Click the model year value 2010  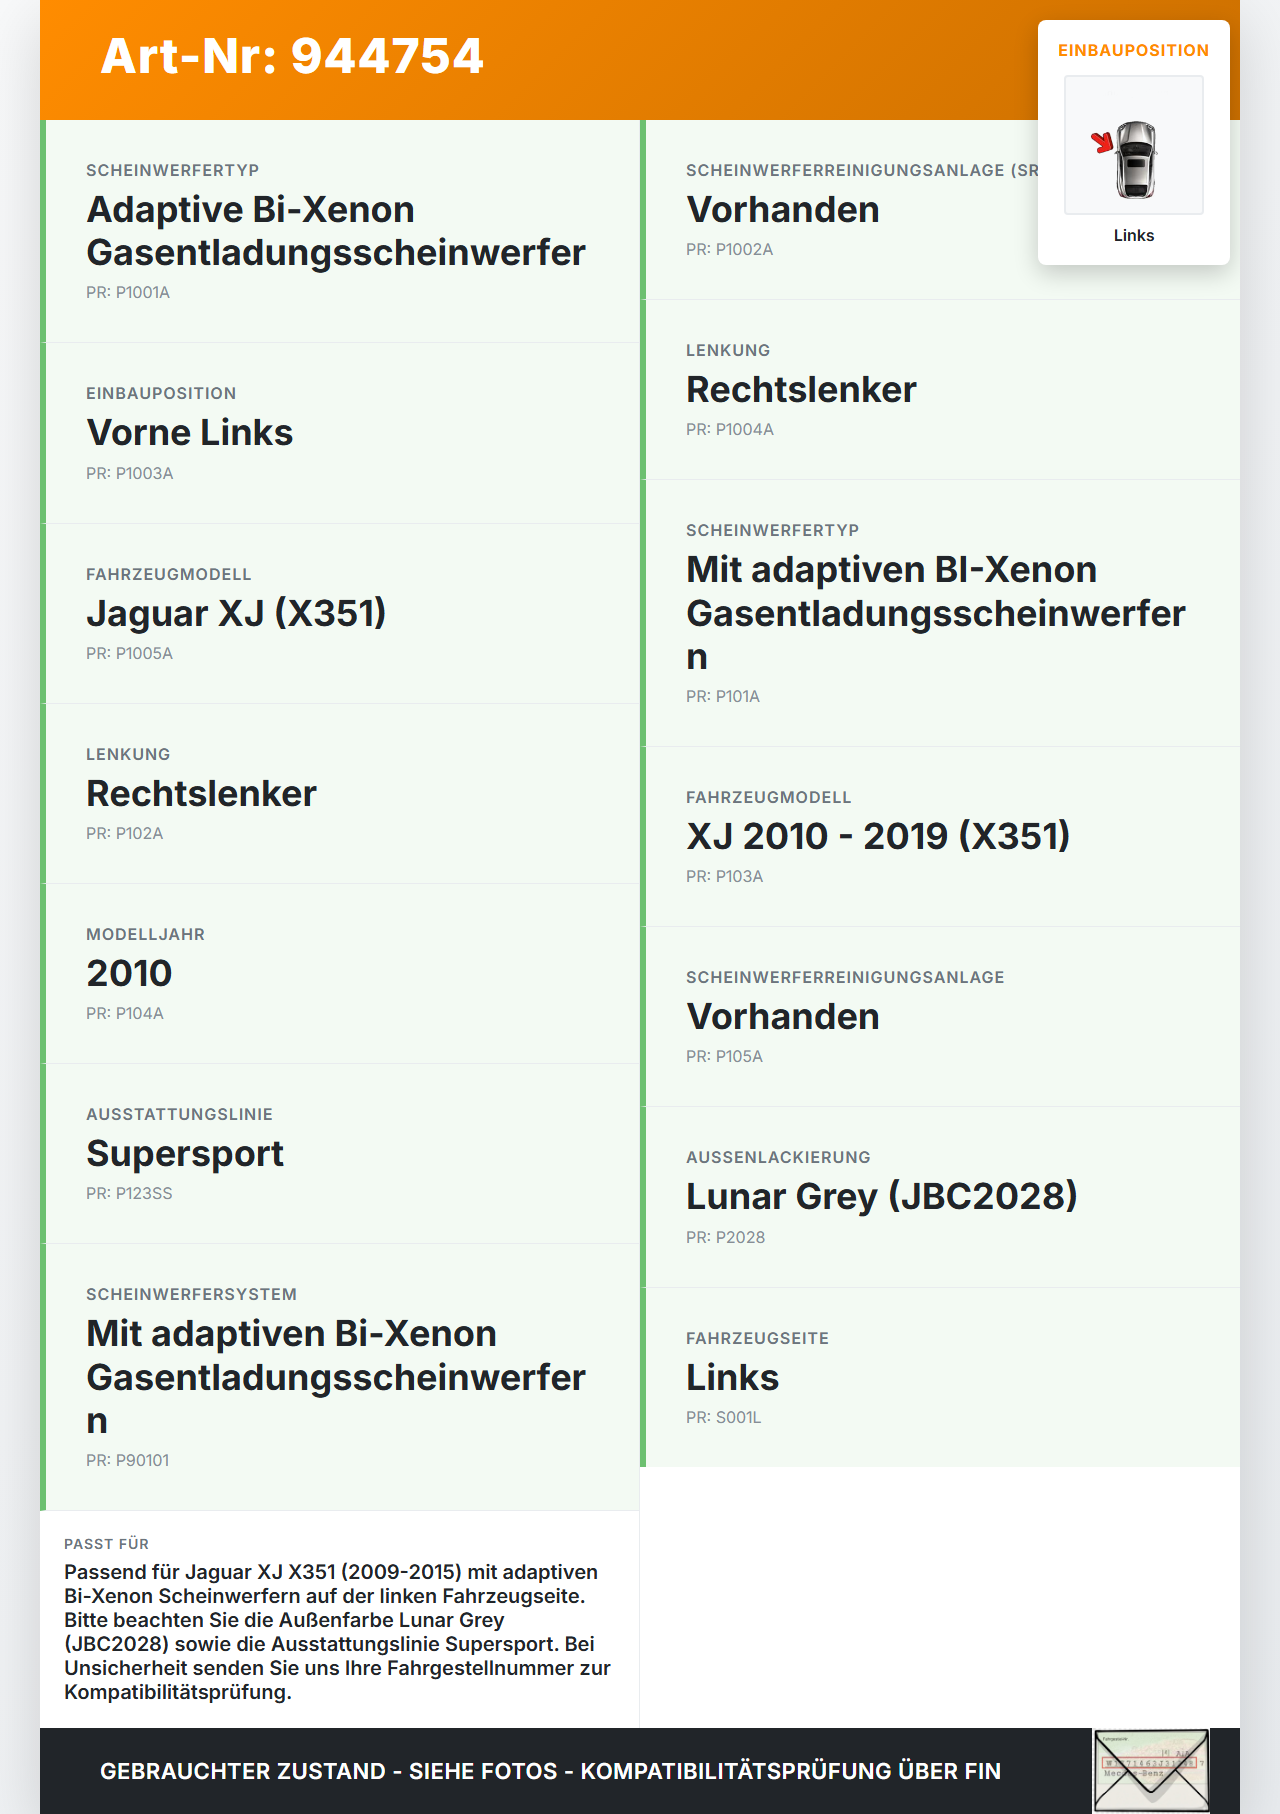pyautogui.click(x=129, y=973)
